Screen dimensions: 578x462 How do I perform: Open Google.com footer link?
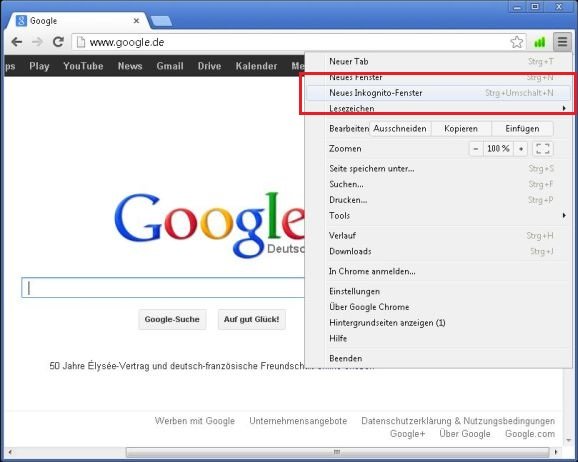tap(530, 434)
